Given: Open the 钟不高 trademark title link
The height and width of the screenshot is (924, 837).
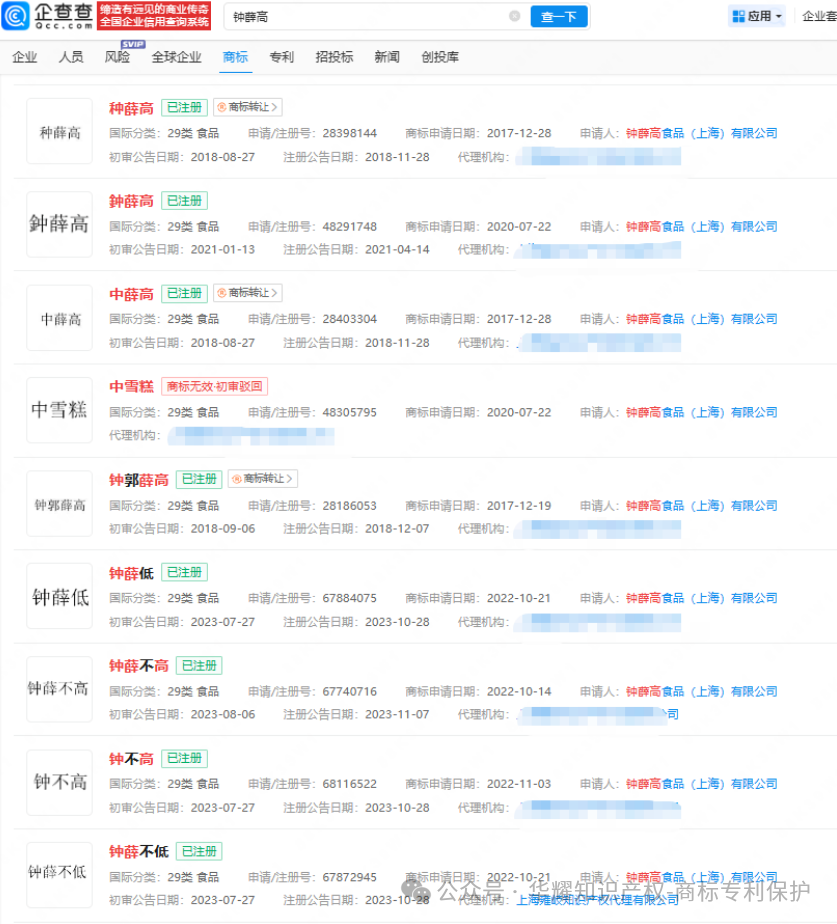Looking at the screenshot, I should 131,758.
